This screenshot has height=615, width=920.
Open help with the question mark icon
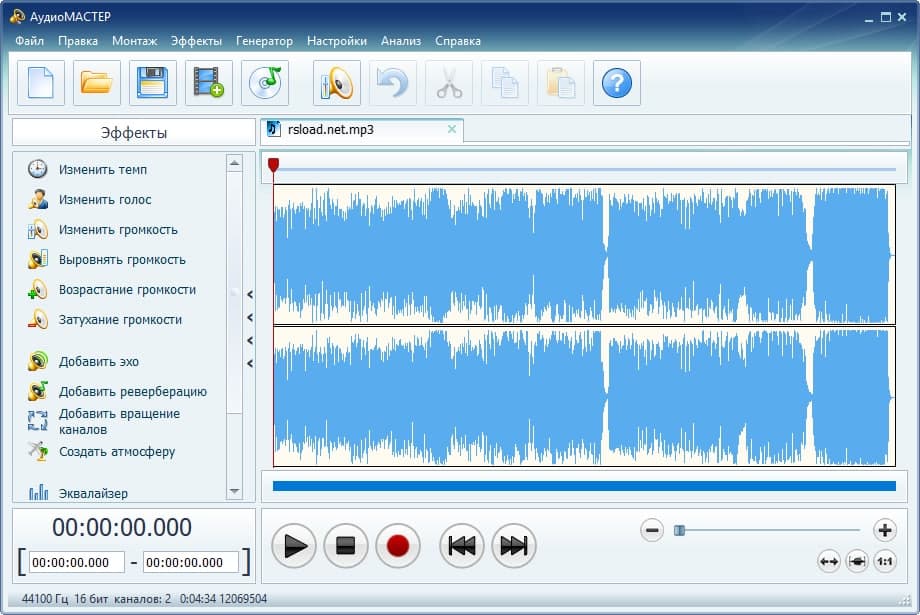[x=617, y=83]
